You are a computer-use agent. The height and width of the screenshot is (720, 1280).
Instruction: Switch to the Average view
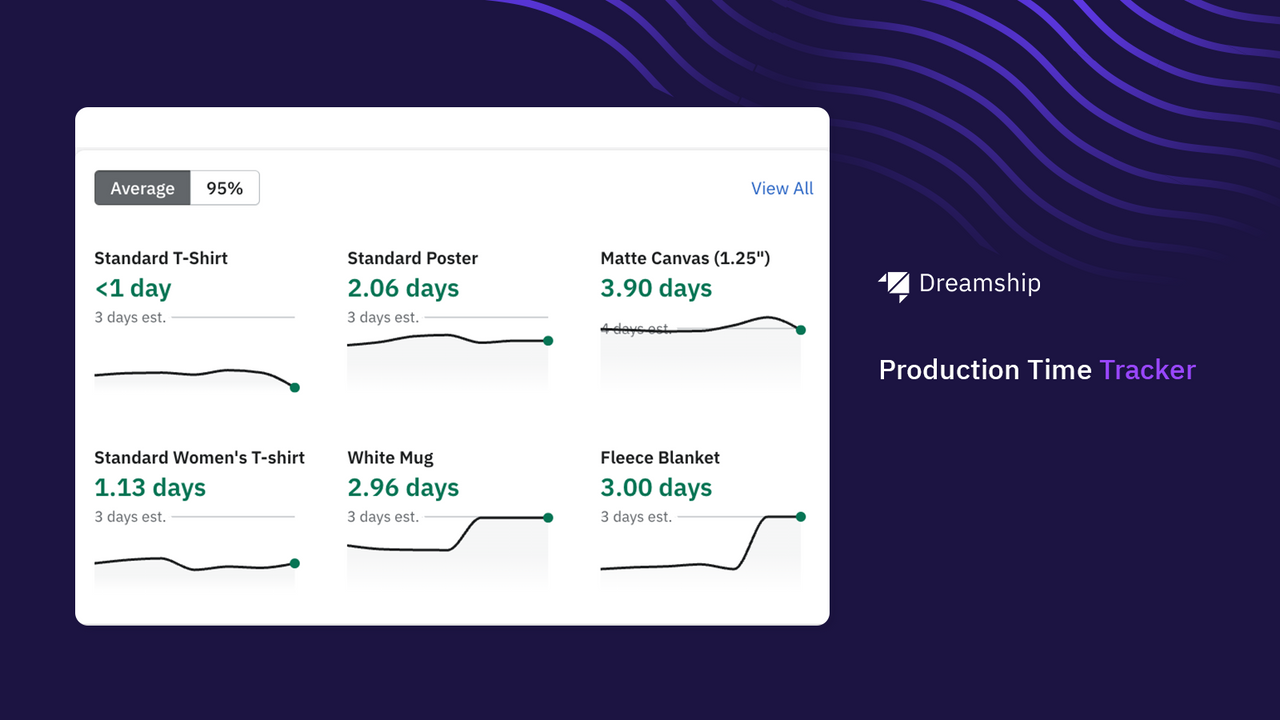142,188
